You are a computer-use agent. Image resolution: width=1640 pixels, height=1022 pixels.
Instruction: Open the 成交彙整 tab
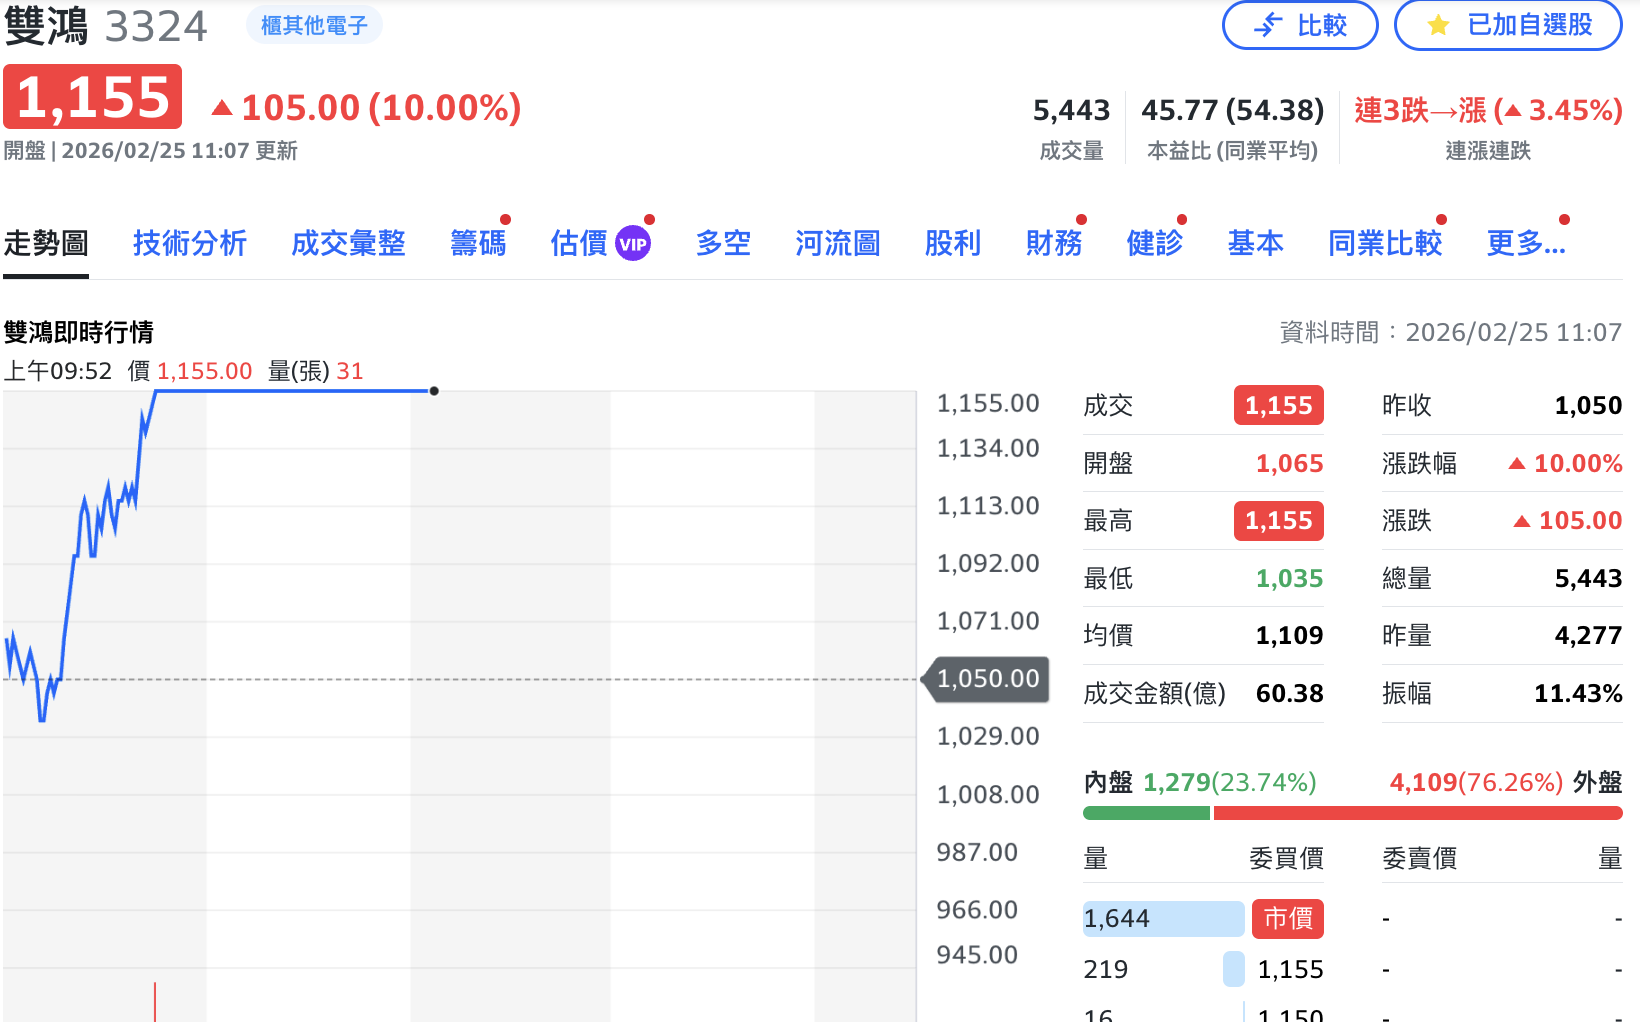348,243
